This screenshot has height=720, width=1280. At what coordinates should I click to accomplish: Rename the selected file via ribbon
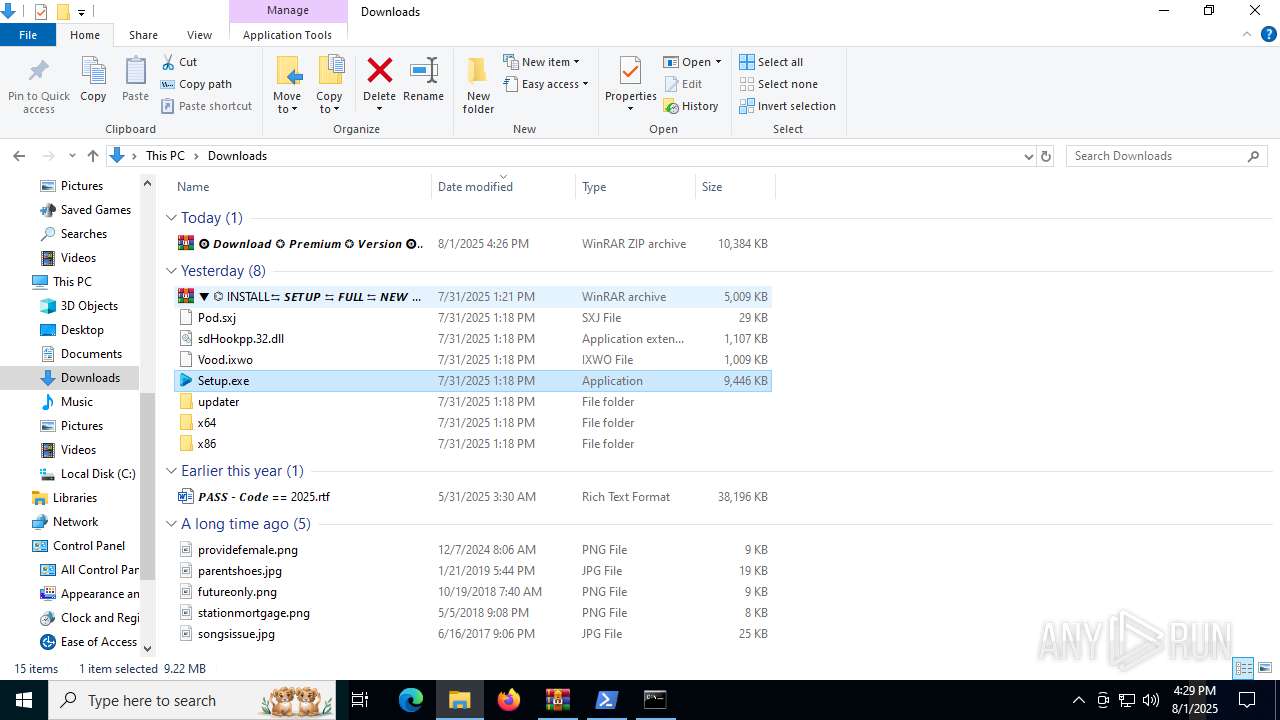(x=423, y=80)
